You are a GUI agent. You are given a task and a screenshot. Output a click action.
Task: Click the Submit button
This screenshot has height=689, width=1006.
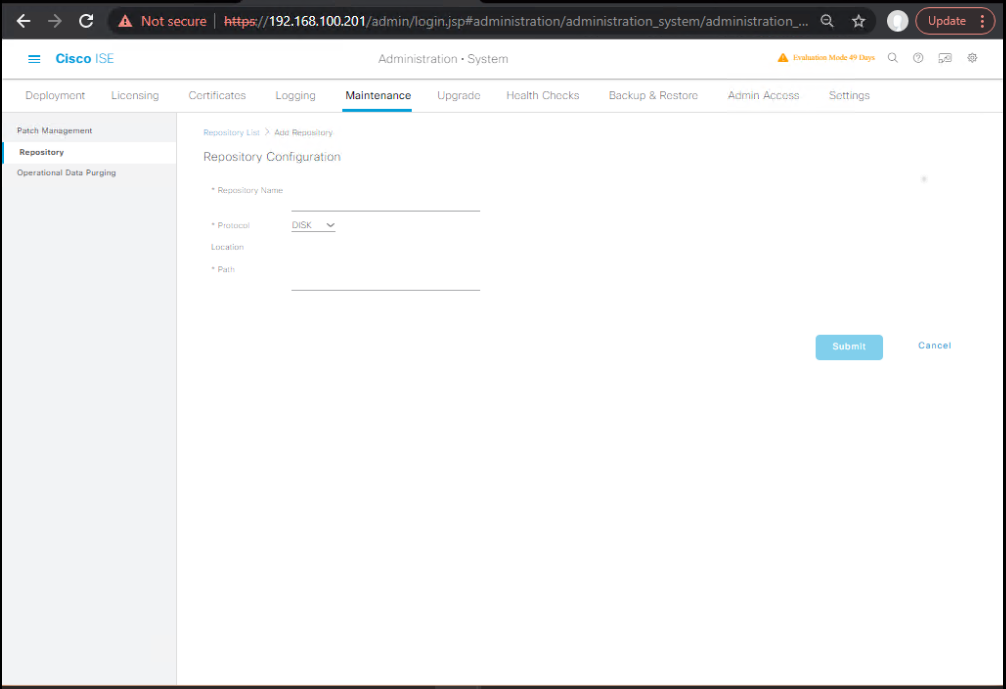(849, 347)
